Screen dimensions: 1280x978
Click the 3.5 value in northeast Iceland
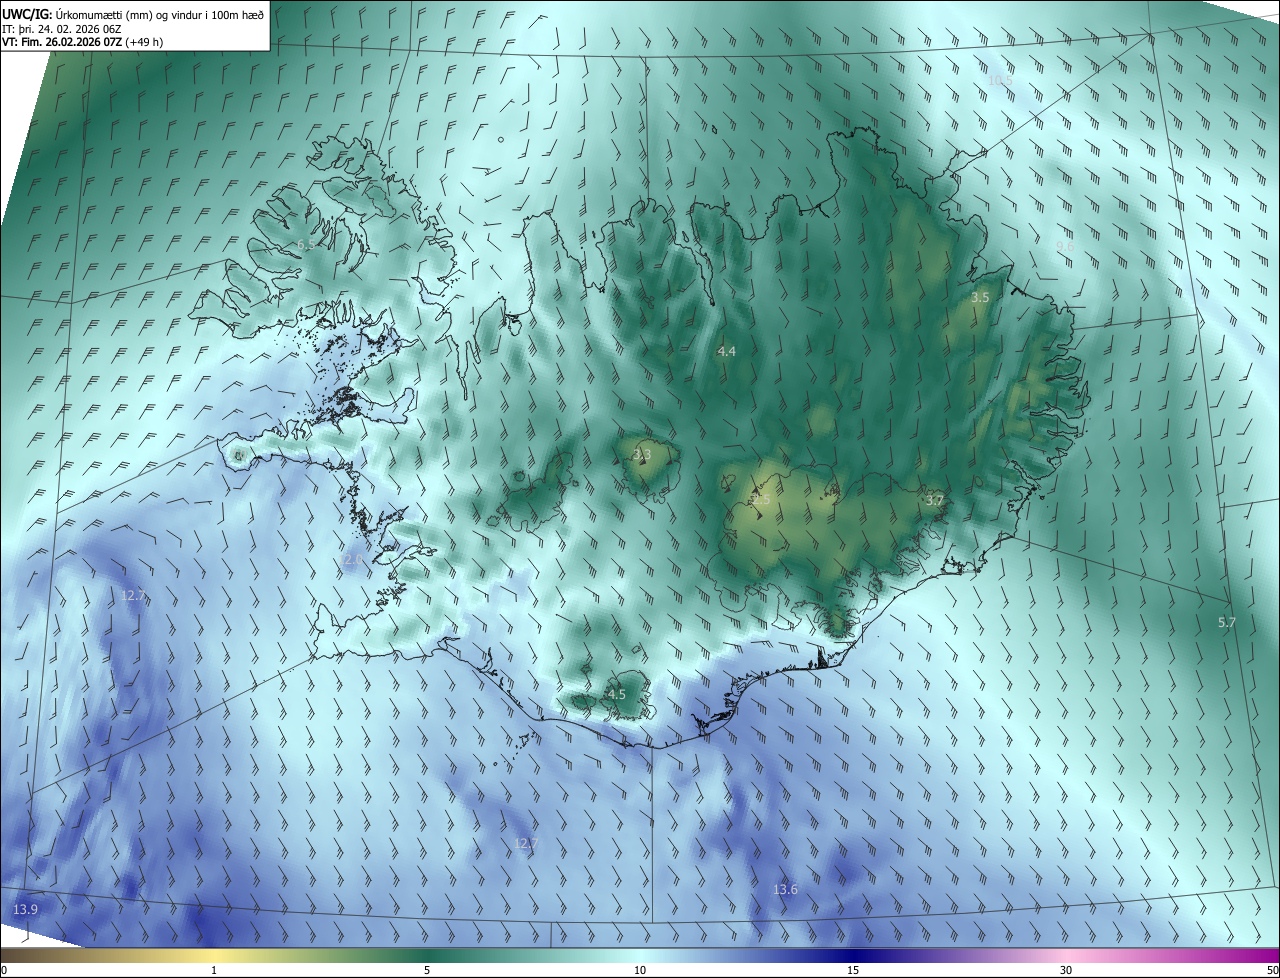[980, 298]
